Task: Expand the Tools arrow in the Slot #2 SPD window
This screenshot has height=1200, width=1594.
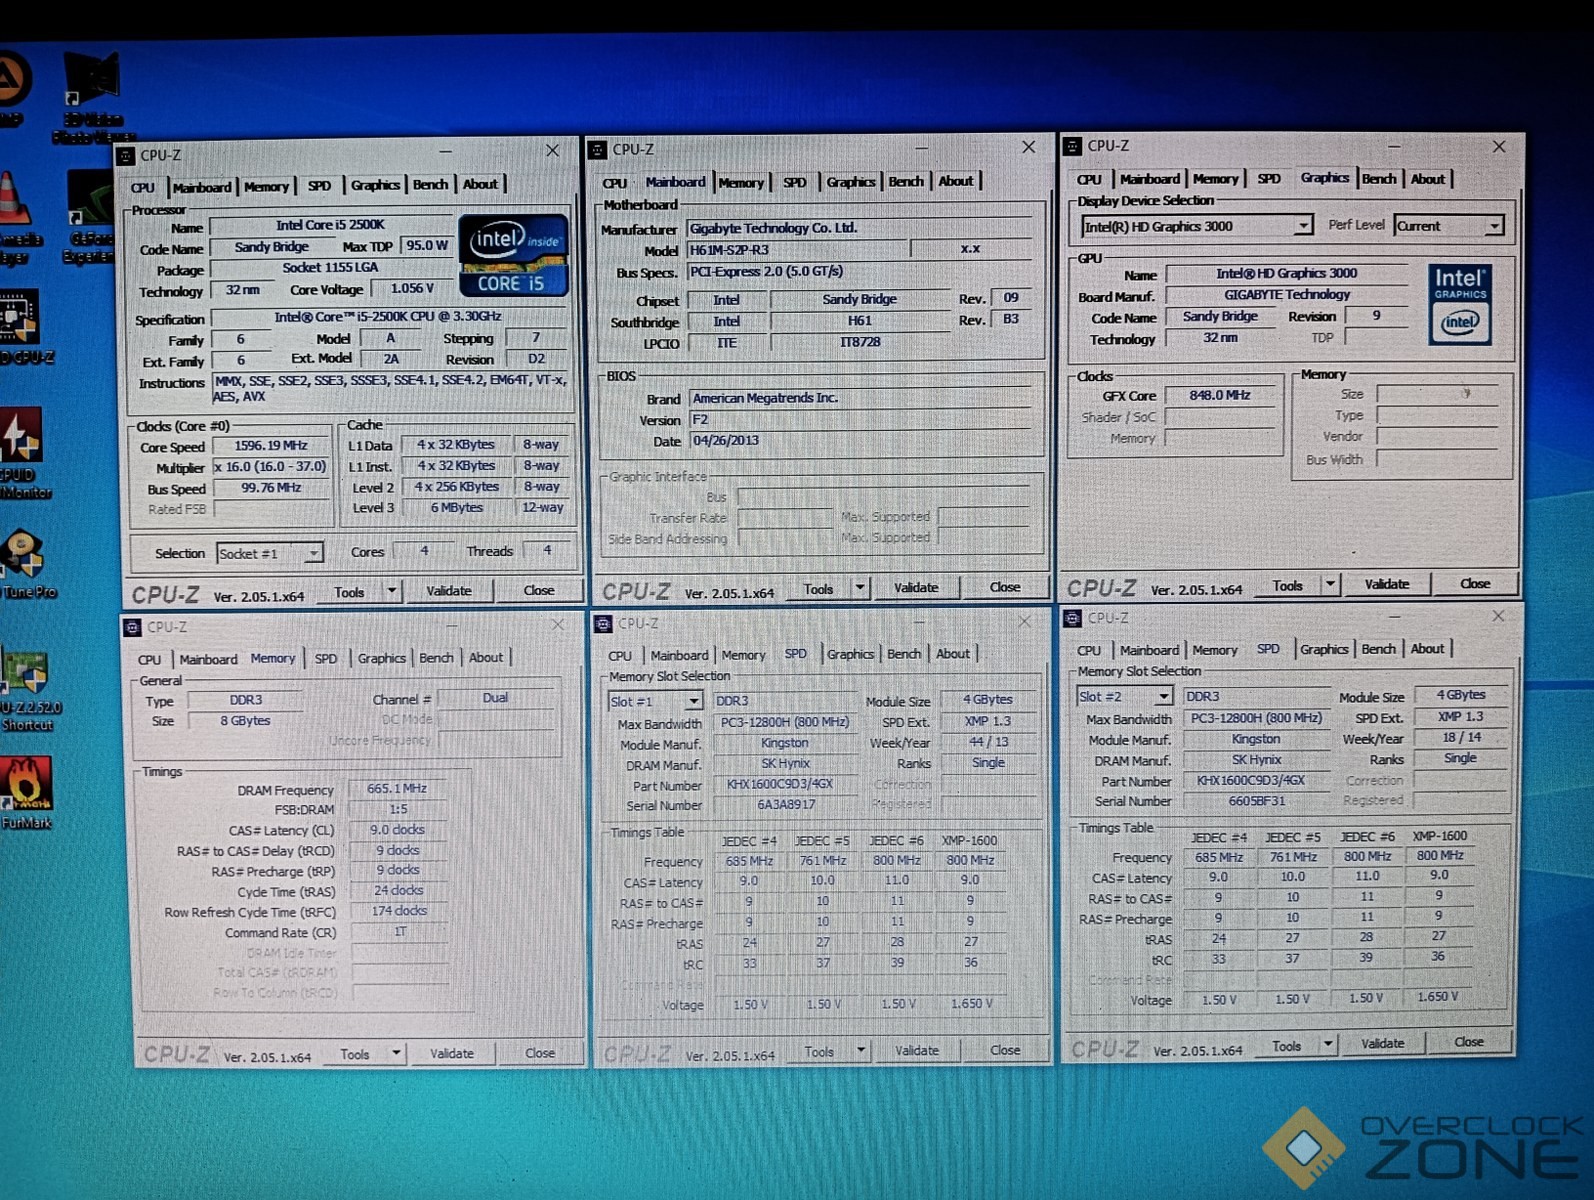Action: point(1328,1044)
